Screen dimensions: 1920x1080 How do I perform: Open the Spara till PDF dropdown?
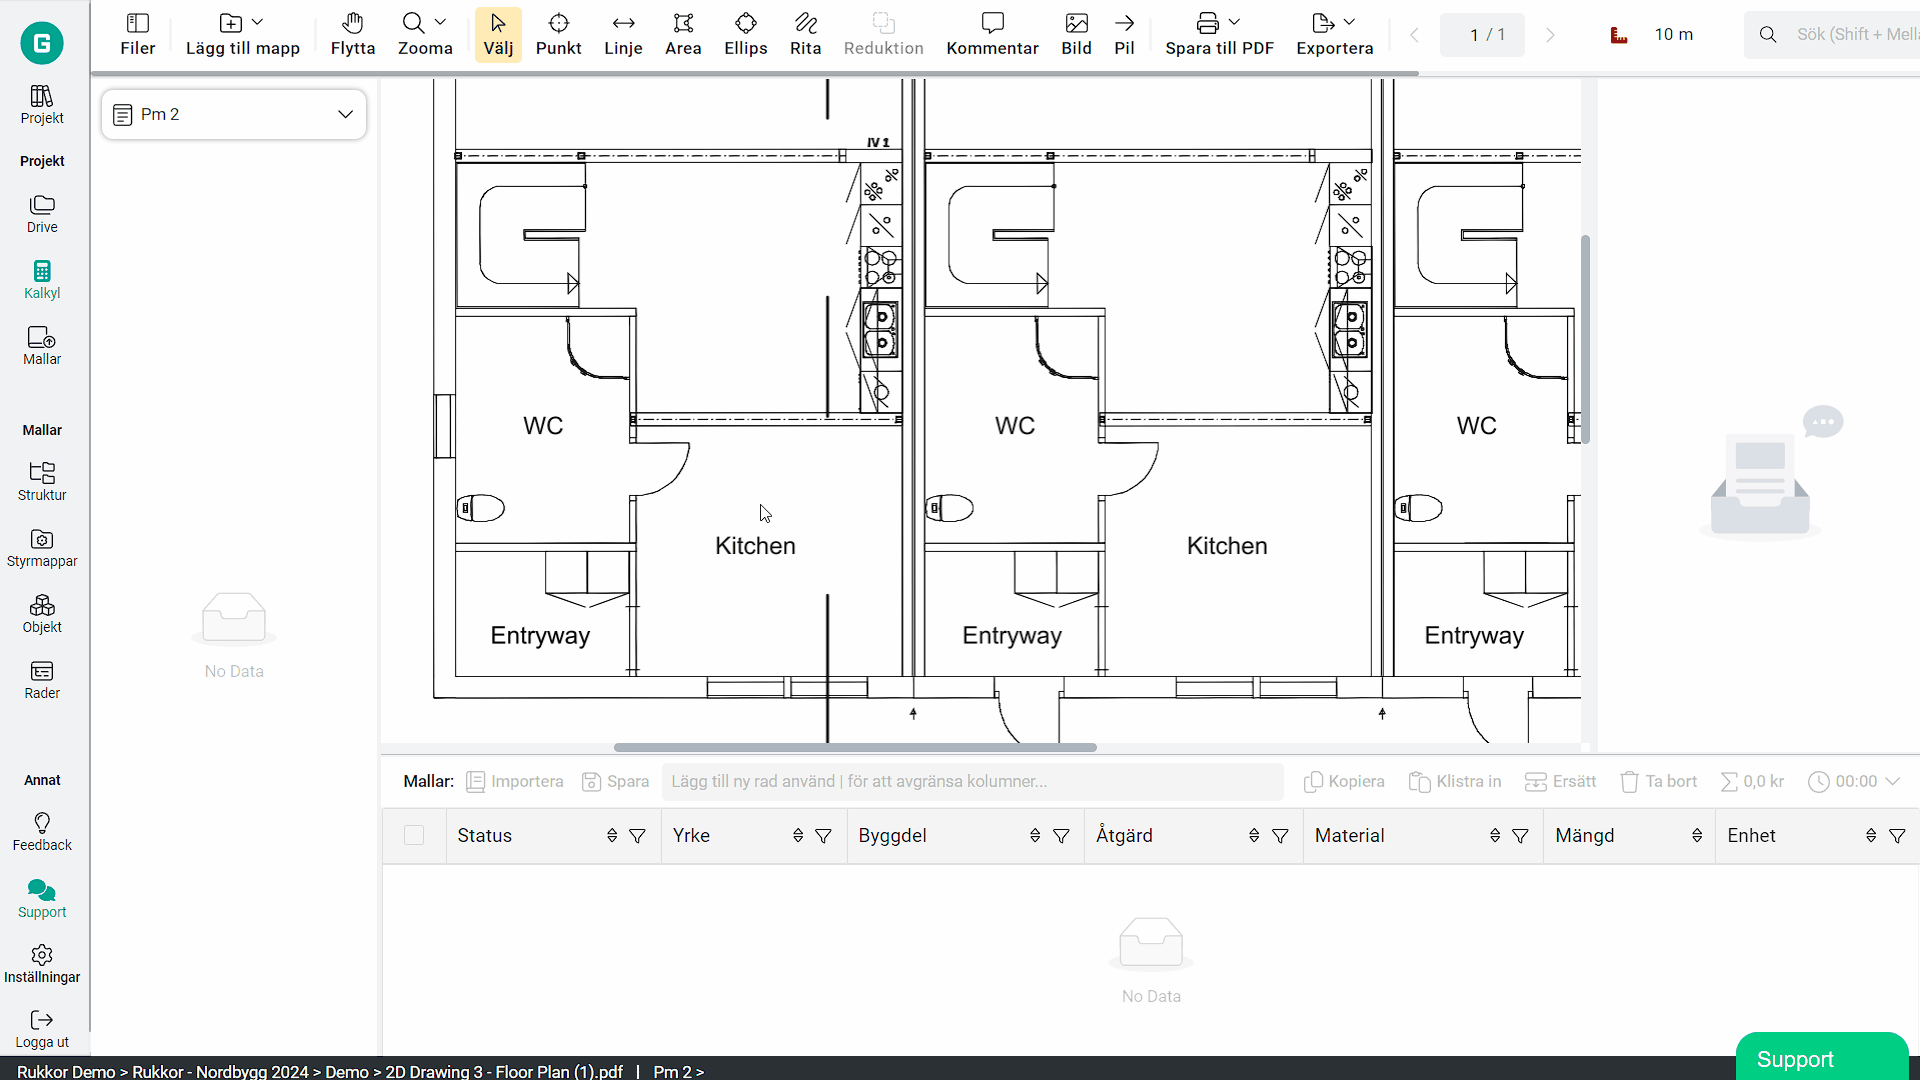1234,22
